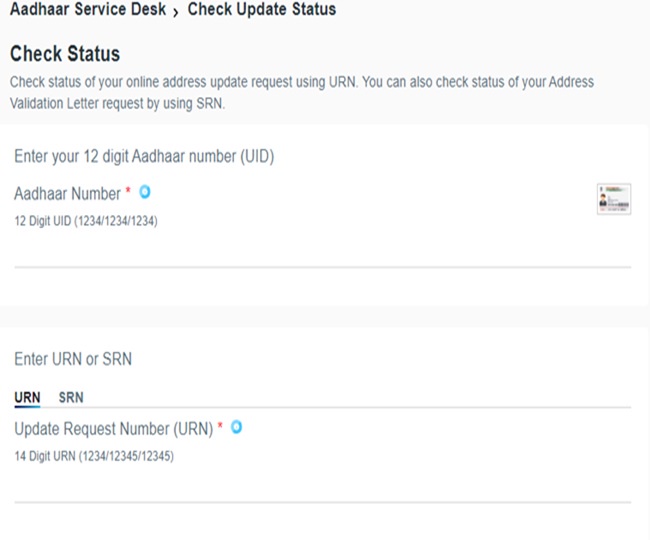Go back to Aadhaar Service Desk breadcrumb
The width and height of the screenshot is (650, 540).
[x=88, y=10]
